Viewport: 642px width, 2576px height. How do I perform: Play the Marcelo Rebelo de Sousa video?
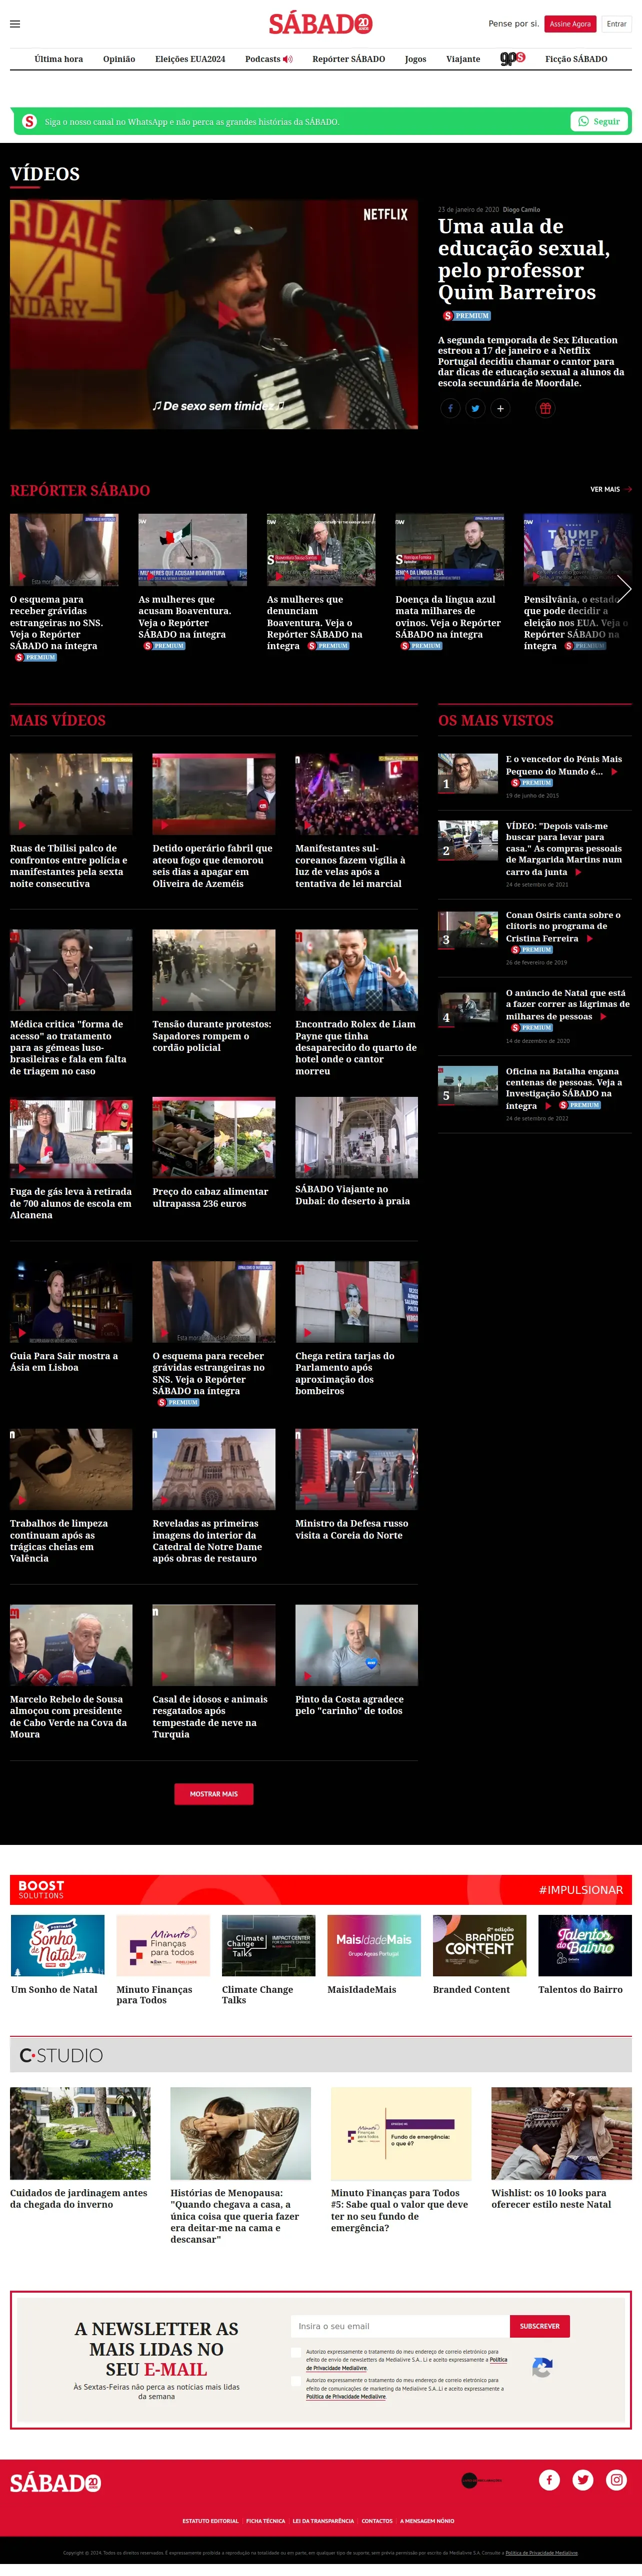pyautogui.click(x=71, y=1645)
